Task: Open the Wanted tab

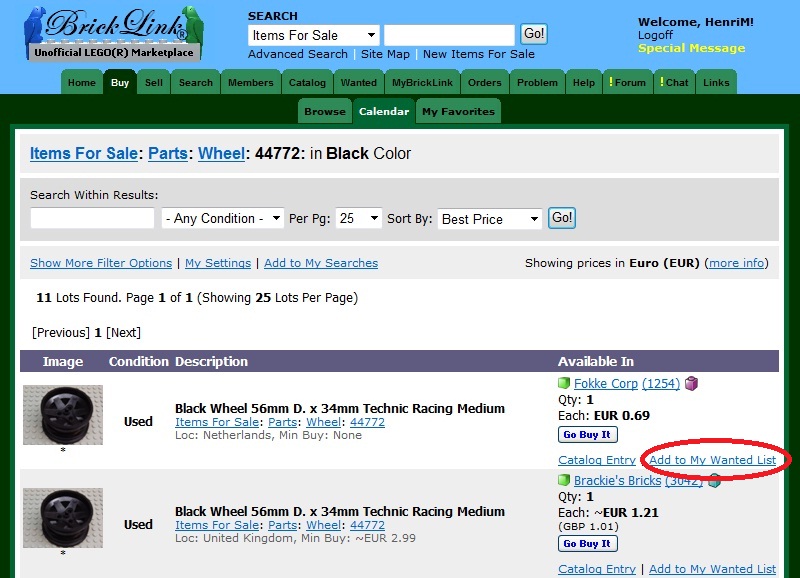Action: [x=358, y=83]
